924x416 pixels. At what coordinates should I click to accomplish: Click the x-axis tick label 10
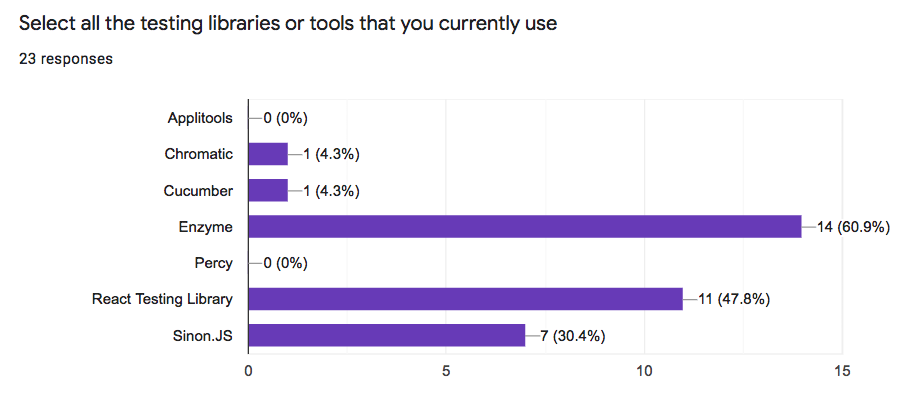click(644, 371)
